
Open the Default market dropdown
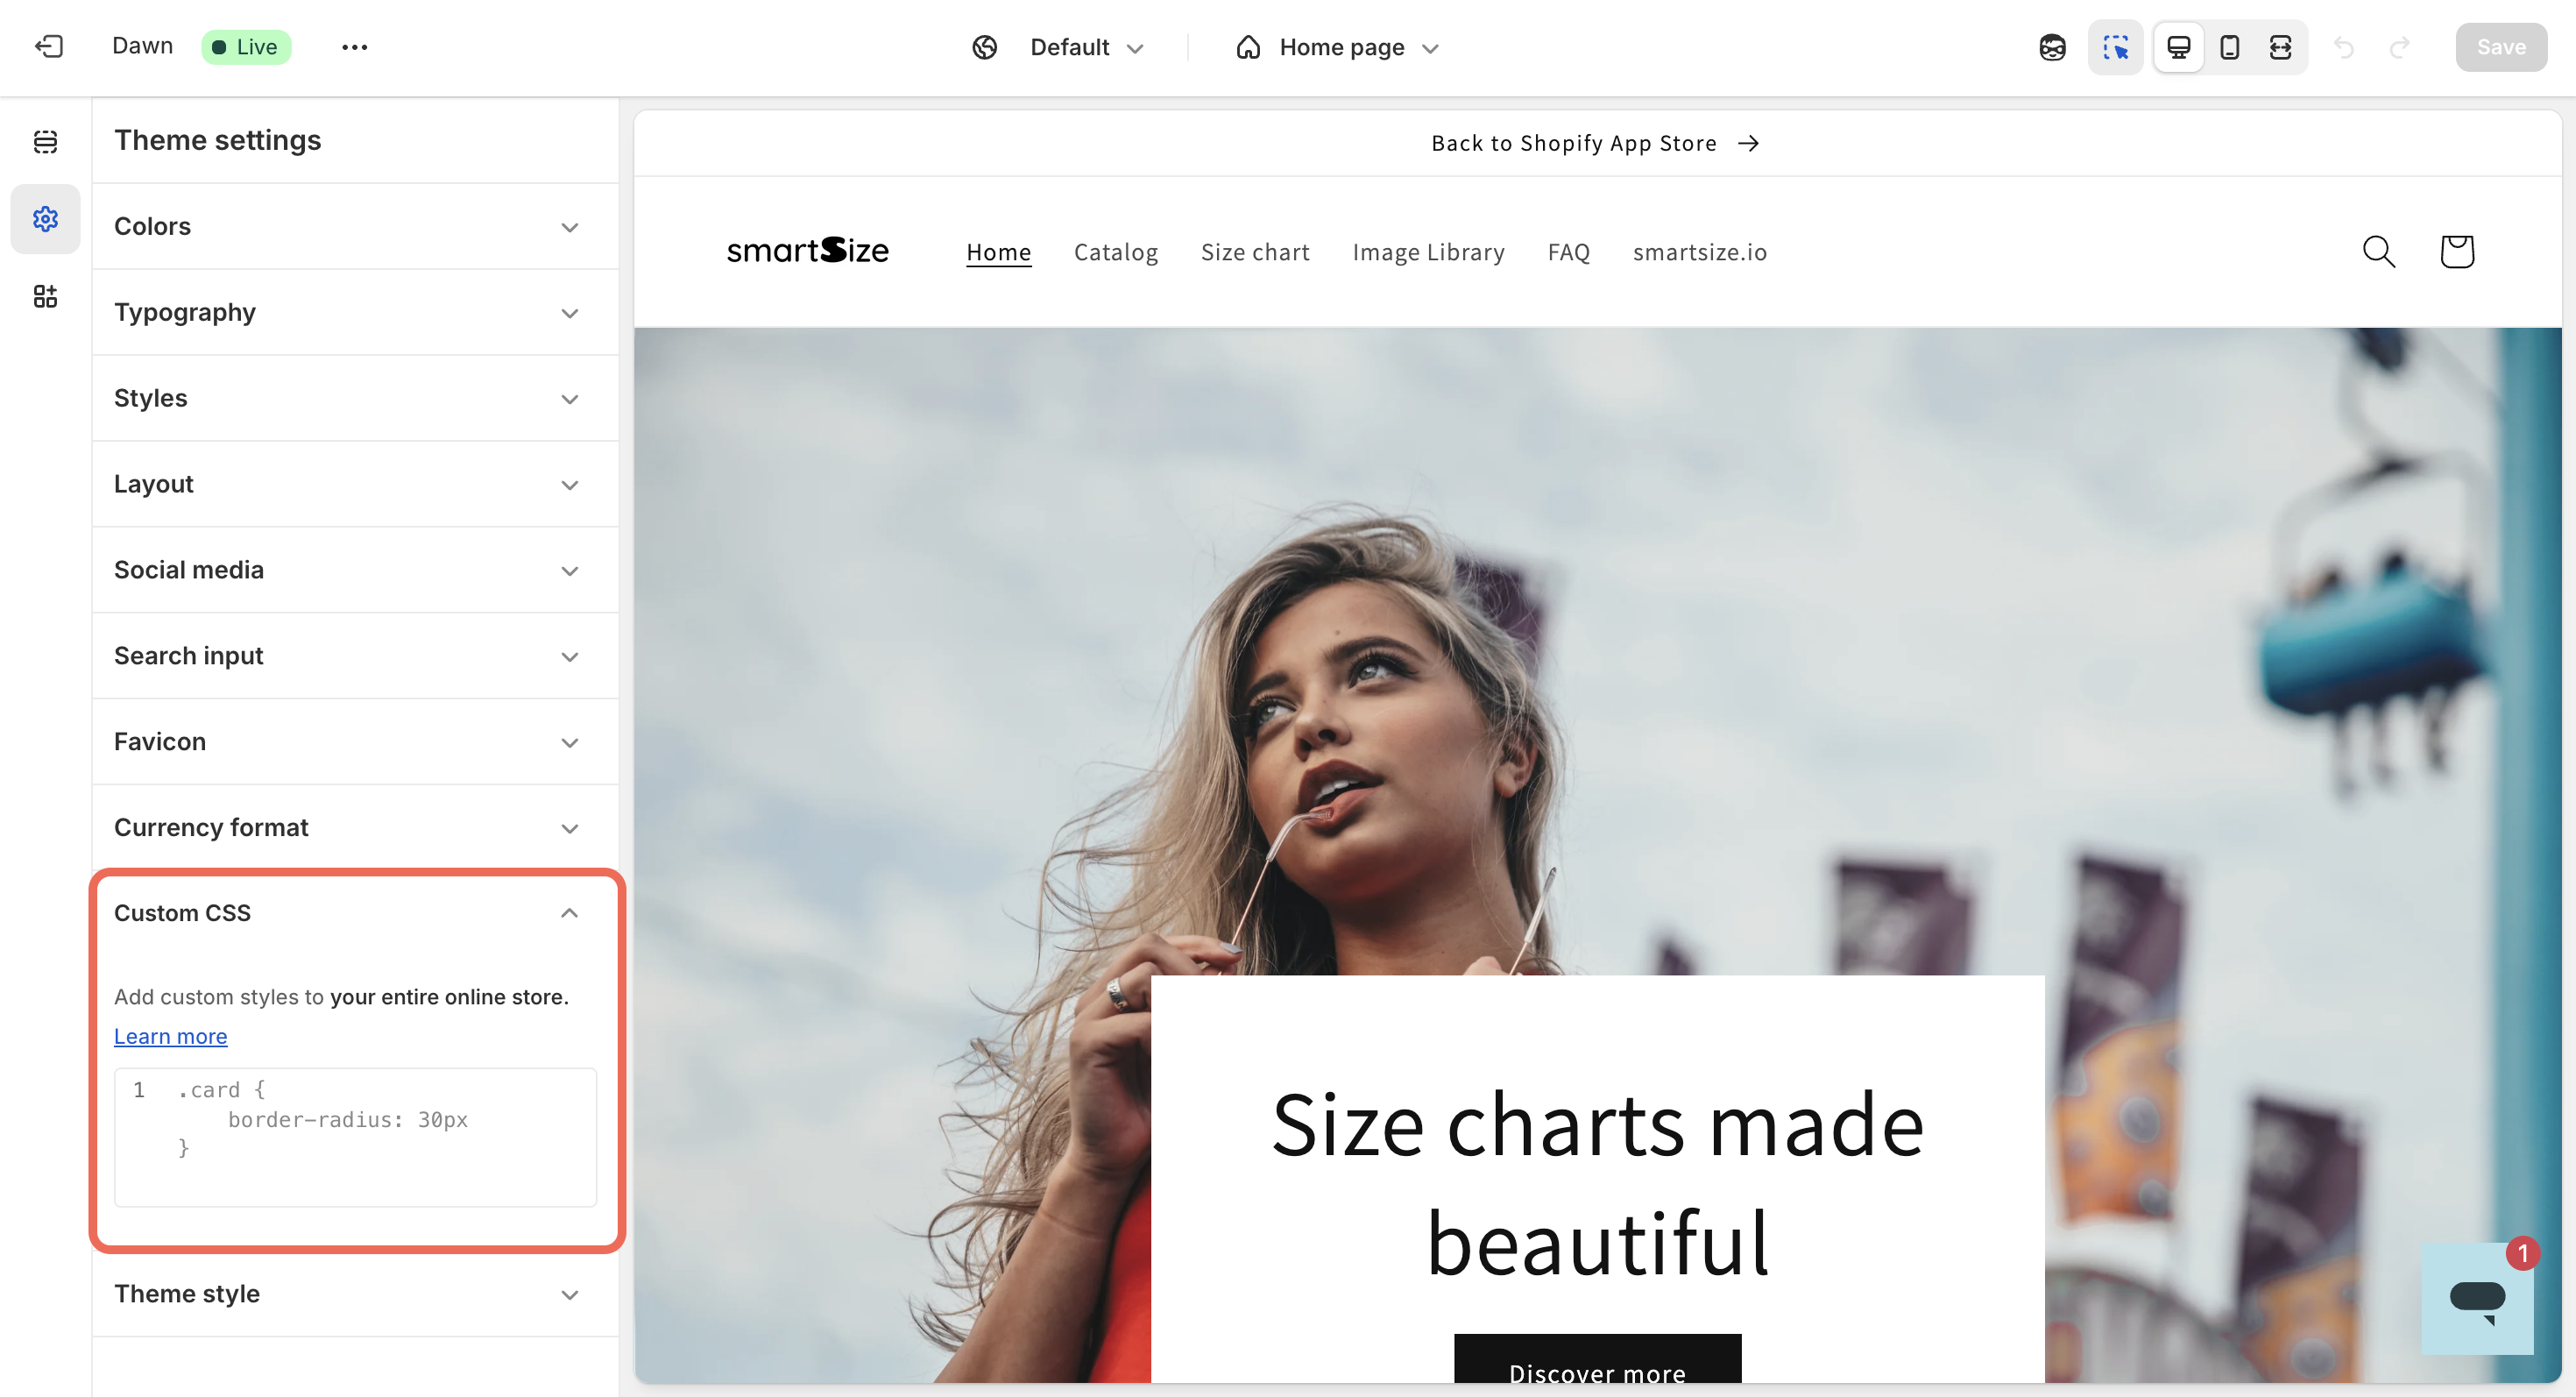pos(1086,47)
